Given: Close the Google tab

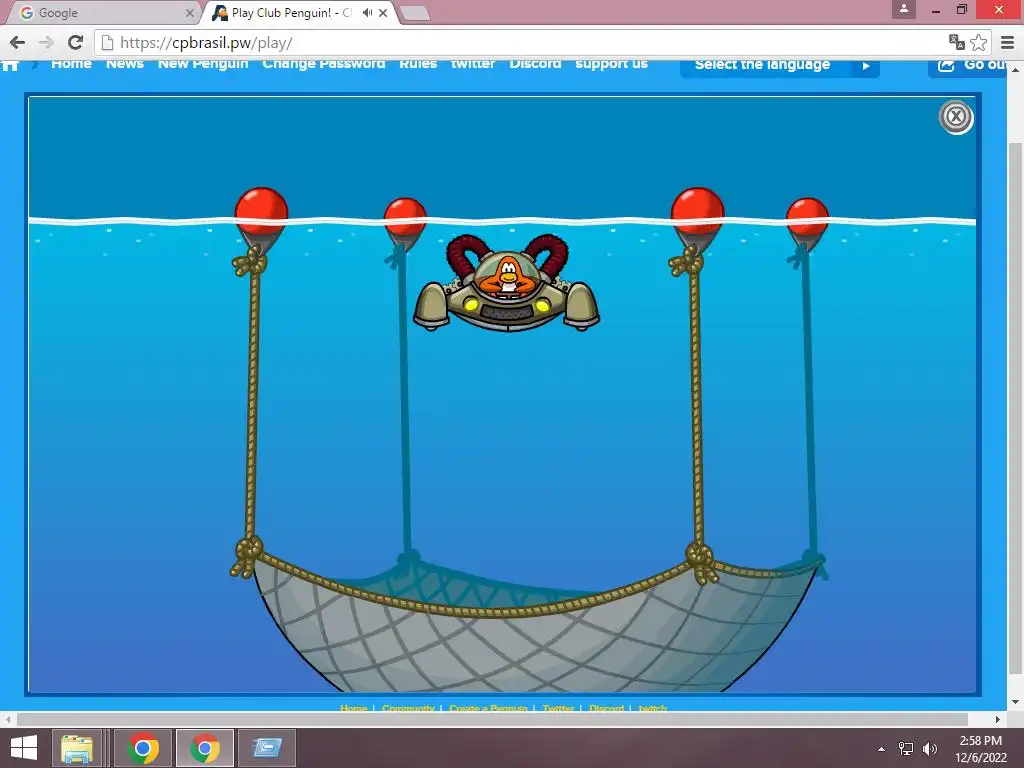Looking at the screenshot, I should coord(189,12).
